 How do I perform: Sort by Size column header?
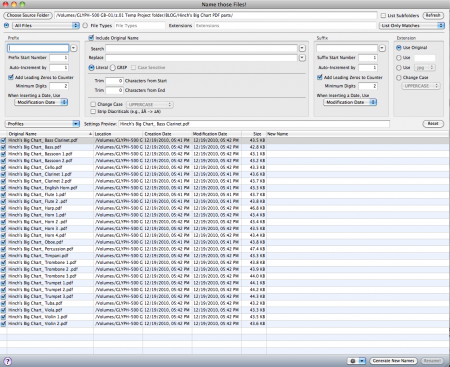pos(254,134)
